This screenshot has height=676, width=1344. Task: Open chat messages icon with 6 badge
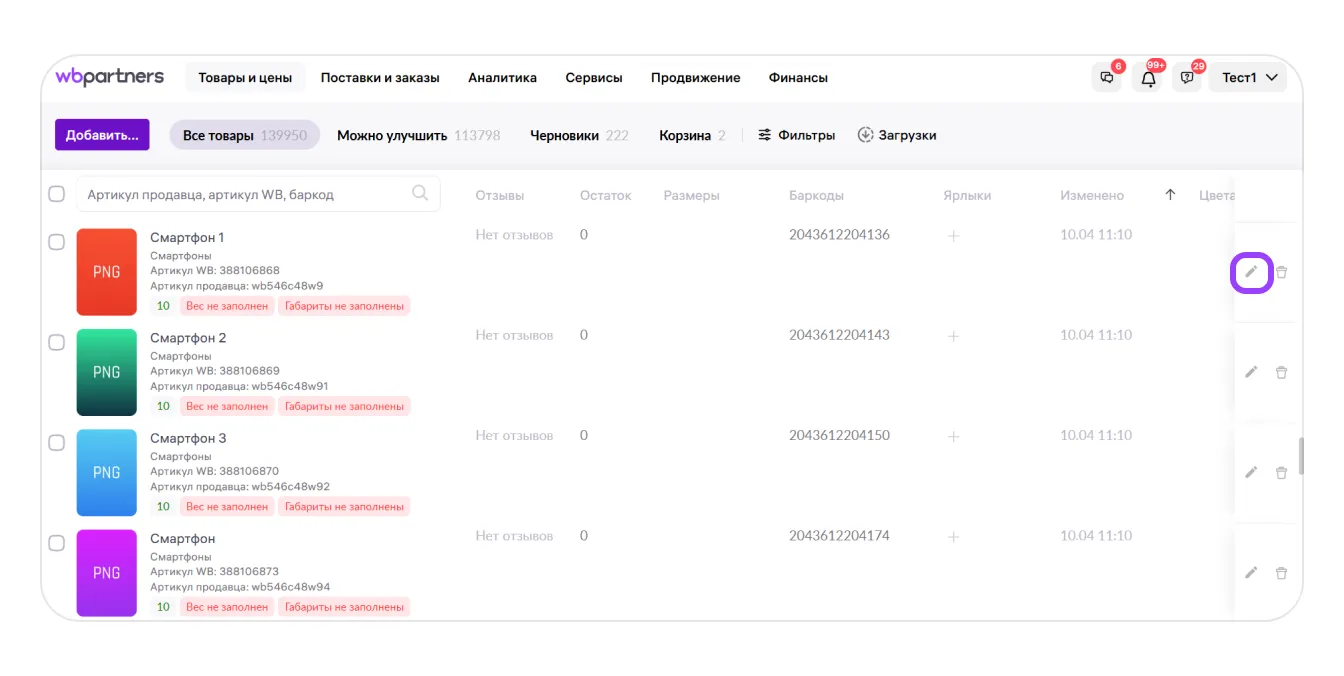pyautogui.click(x=1107, y=78)
